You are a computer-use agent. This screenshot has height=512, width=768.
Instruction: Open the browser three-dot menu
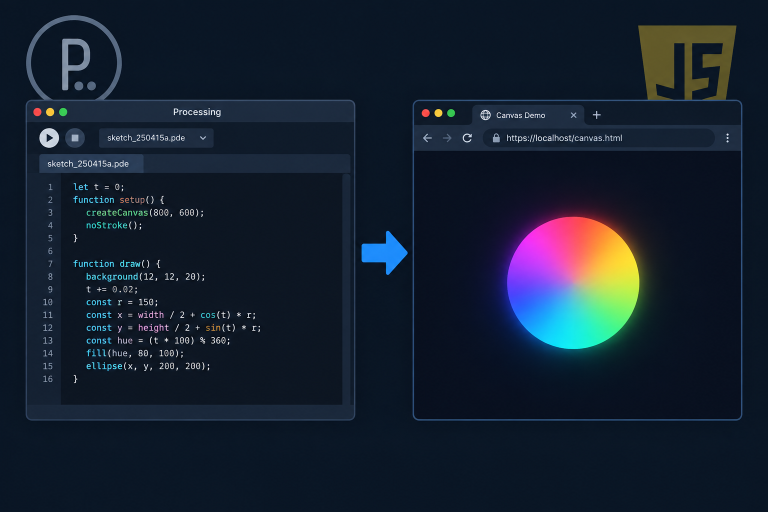pos(727,138)
